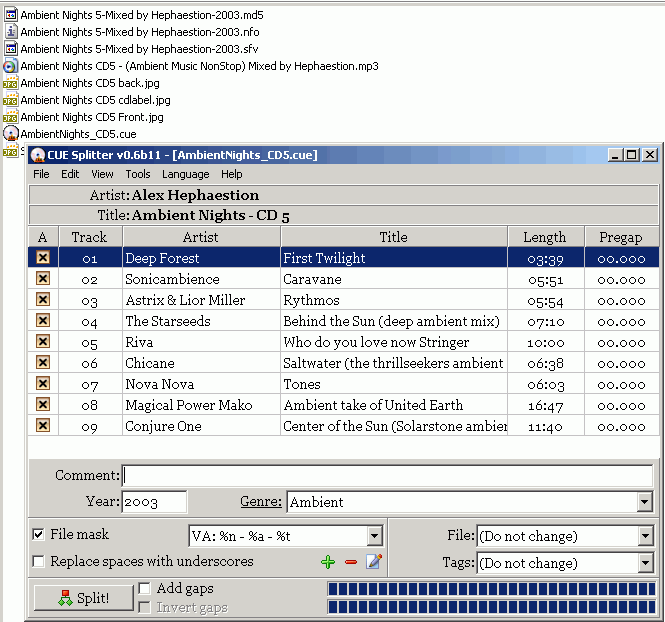Select the Caravane track title cell

click(x=394, y=279)
